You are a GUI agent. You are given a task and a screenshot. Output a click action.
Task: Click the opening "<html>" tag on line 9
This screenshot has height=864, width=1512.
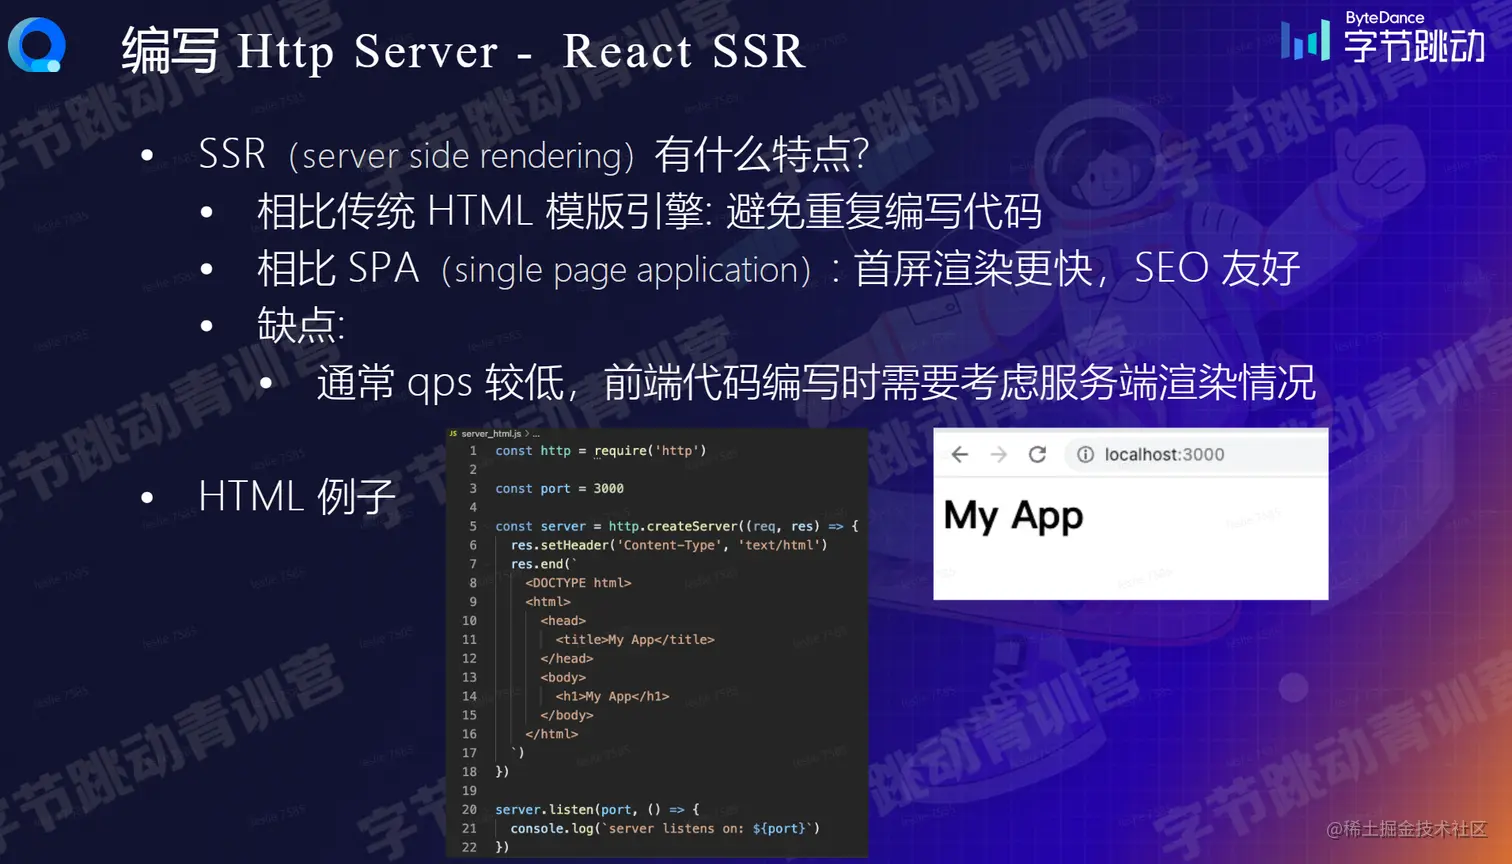548,602
